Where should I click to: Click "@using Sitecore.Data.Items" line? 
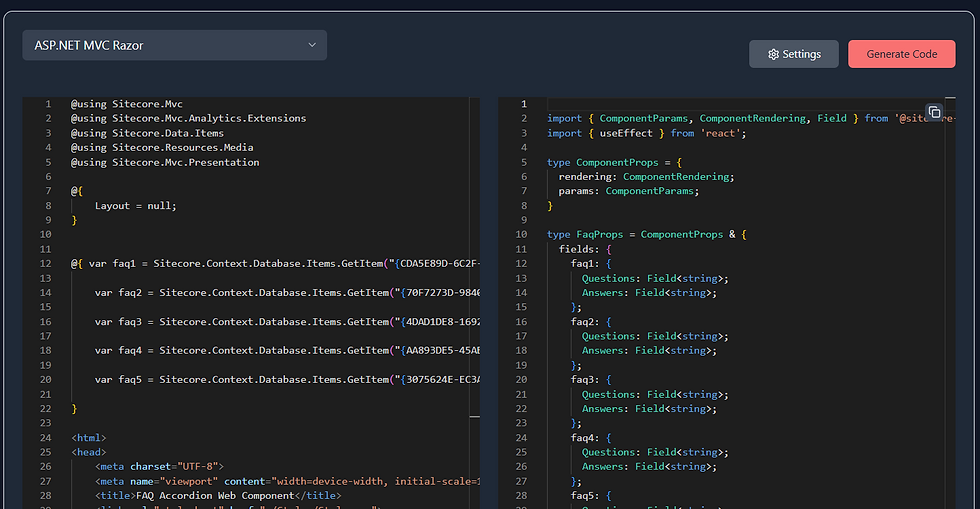[147, 133]
